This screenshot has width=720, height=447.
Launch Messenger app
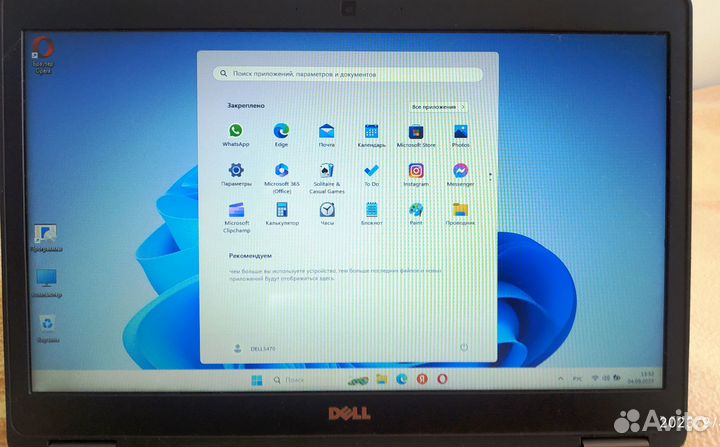coord(461,175)
